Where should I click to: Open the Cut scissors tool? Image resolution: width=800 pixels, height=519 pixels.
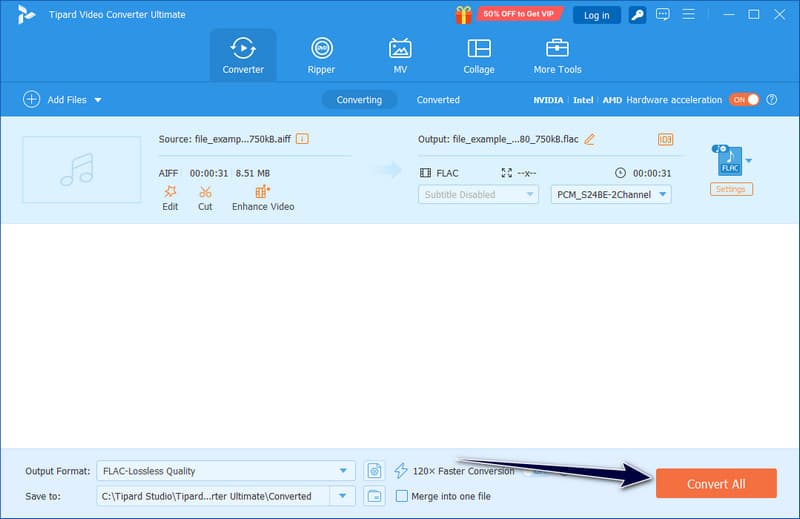tap(205, 199)
